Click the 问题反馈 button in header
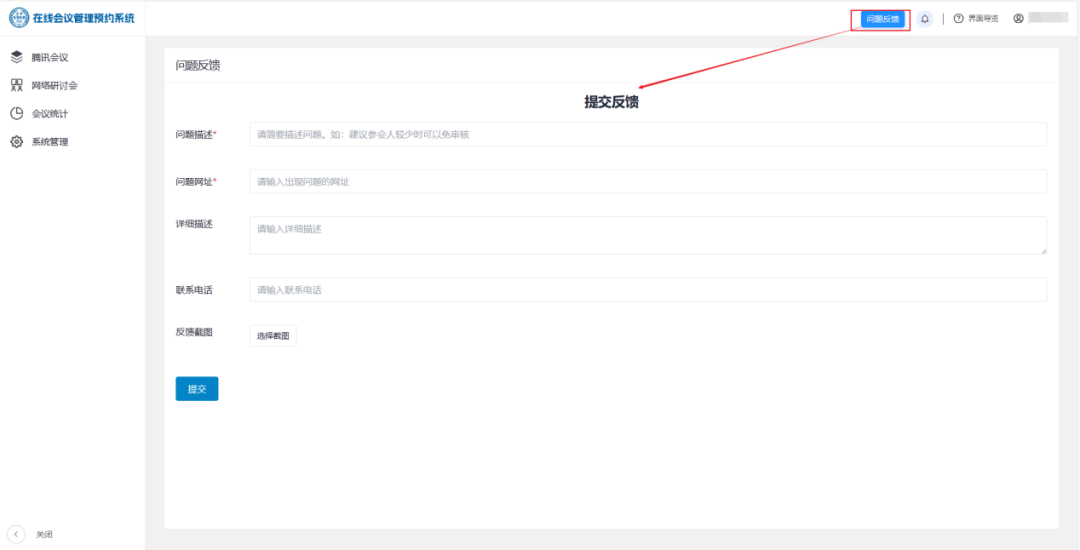Viewport: 1080px width, 550px height. pos(882,19)
